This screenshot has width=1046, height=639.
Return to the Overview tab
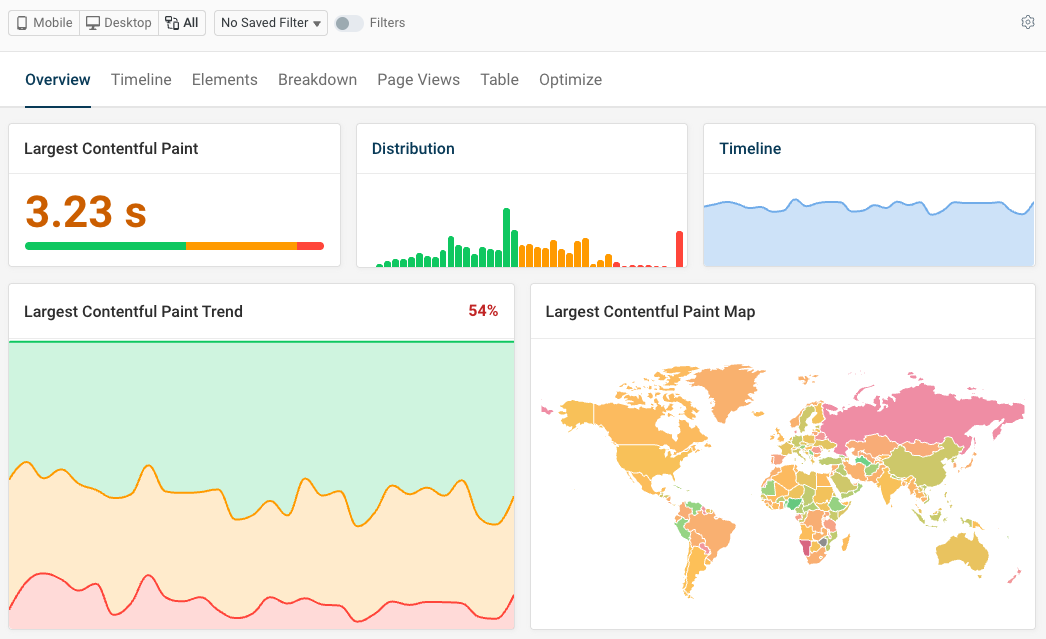pyautogui.click(x=57, y=79)
